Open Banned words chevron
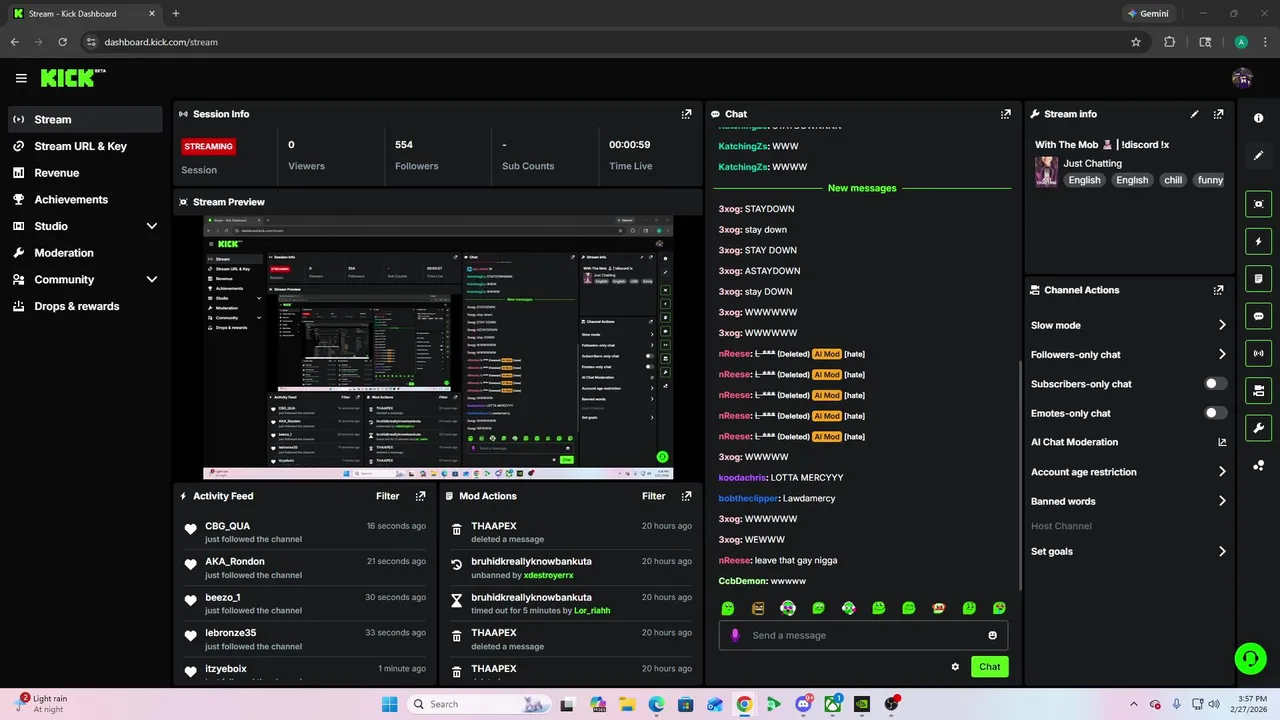1280x720 pixels. (1222, 501)
